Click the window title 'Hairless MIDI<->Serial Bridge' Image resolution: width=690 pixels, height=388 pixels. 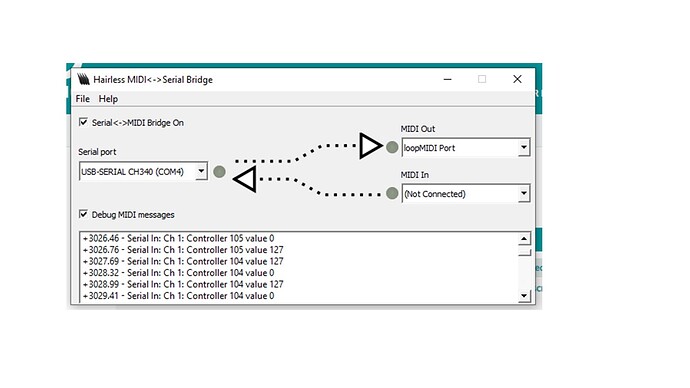[153, 80]
